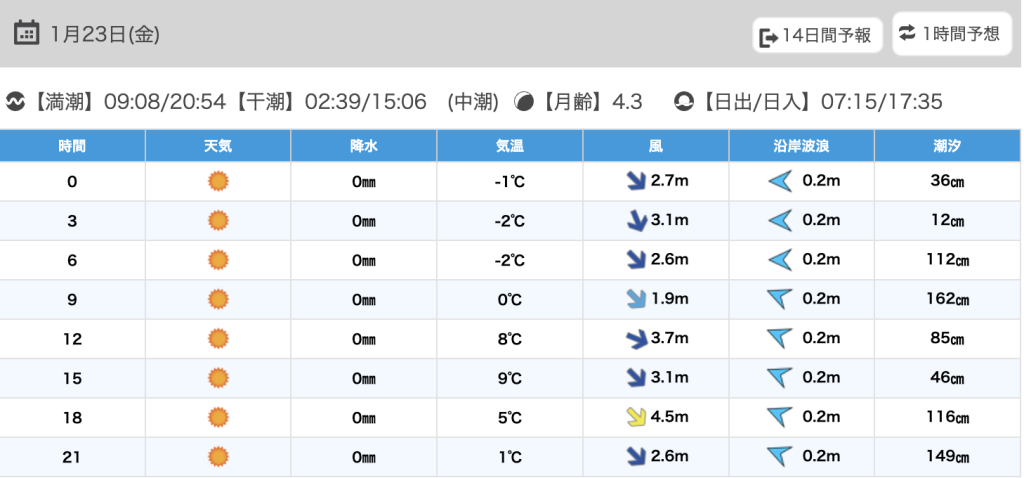Click the wave direction arrow at hour 3
This screenshot has height=478, width=1024.
779,221
